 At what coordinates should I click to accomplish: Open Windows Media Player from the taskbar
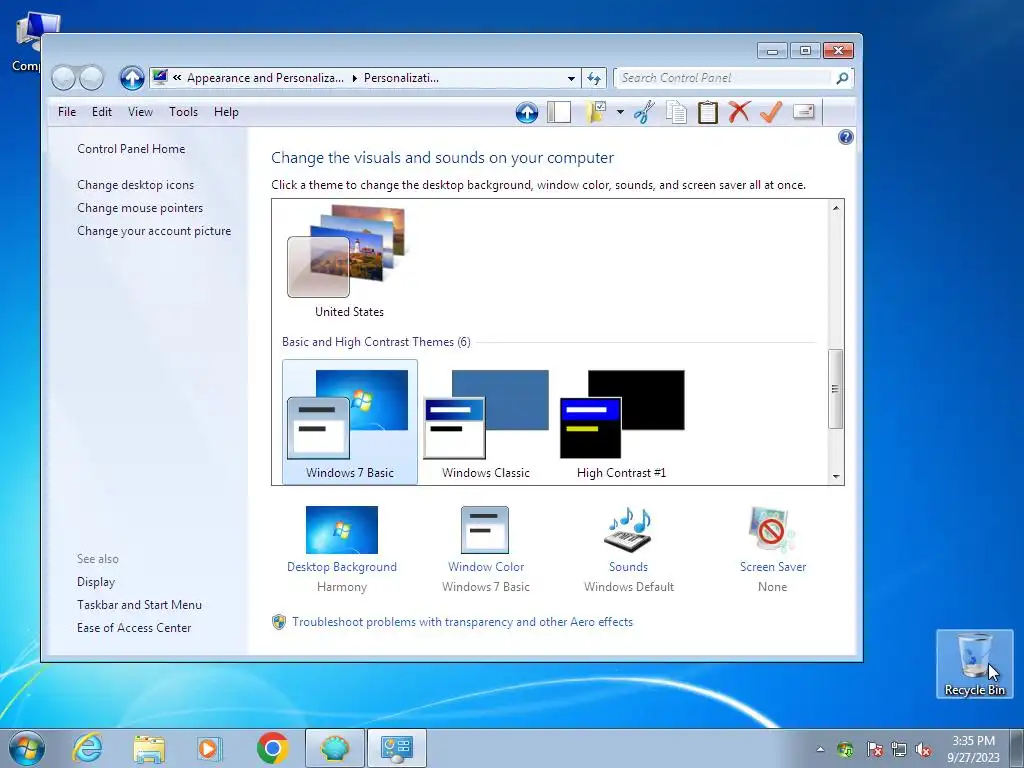click(x=210, y=748)
